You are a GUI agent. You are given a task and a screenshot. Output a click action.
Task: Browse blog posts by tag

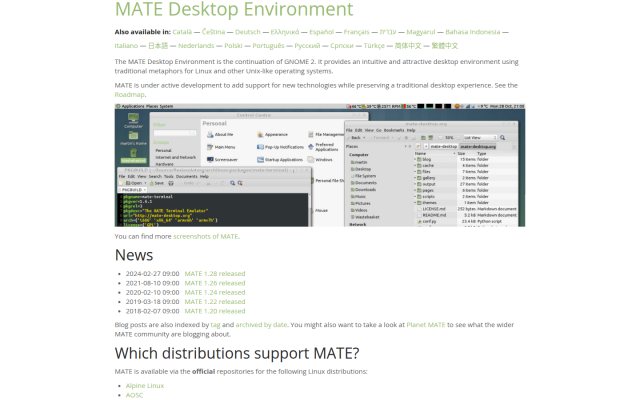[215, 325]
